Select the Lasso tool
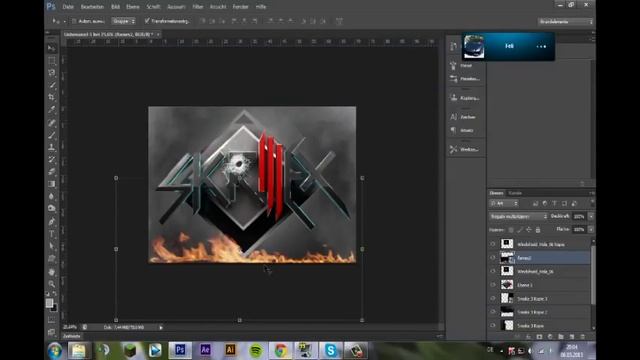 [51, 73]
